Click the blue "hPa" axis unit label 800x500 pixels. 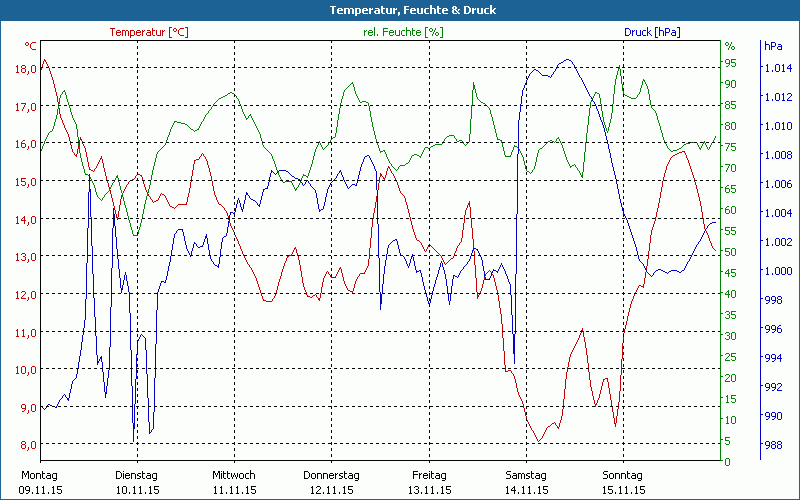[x=773, y=46]
